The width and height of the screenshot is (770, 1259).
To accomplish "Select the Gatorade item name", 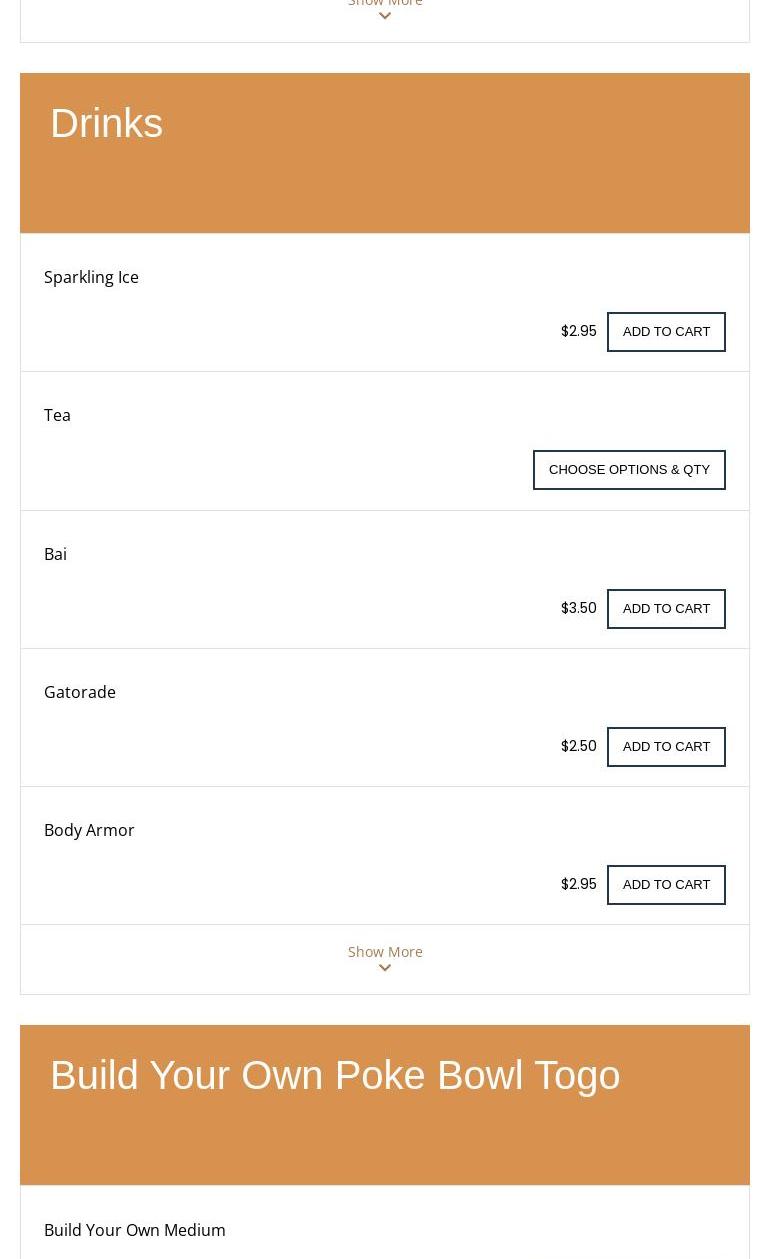I will click(x=80, y=692).
